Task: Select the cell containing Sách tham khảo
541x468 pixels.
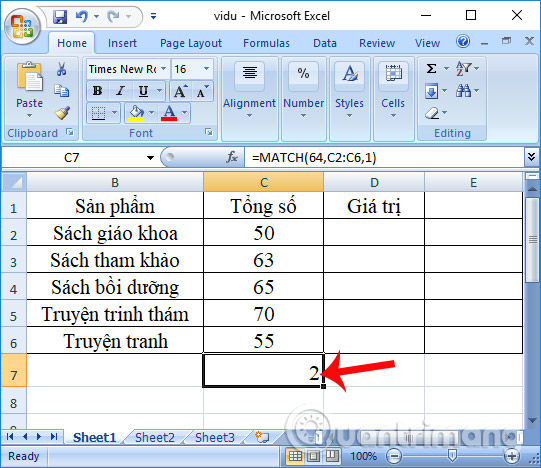Action: tap(115, 260)
